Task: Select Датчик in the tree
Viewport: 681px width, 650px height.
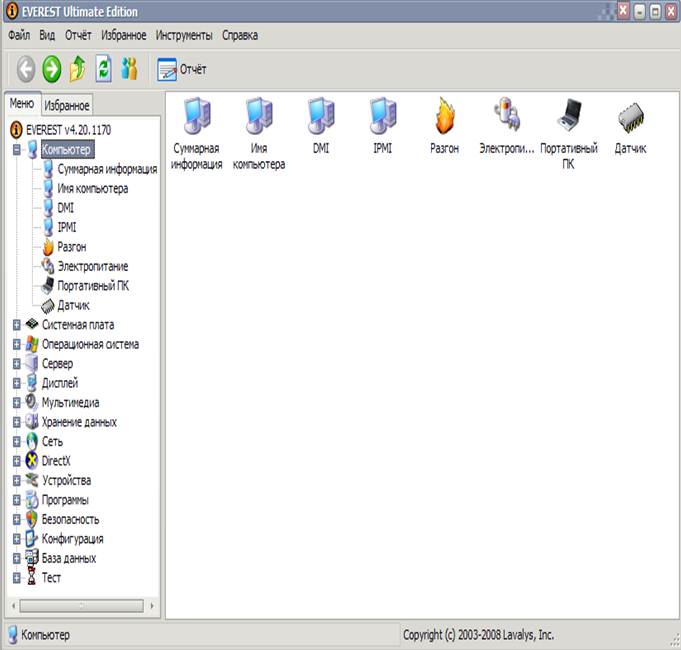Action: (x=73, y=305)
